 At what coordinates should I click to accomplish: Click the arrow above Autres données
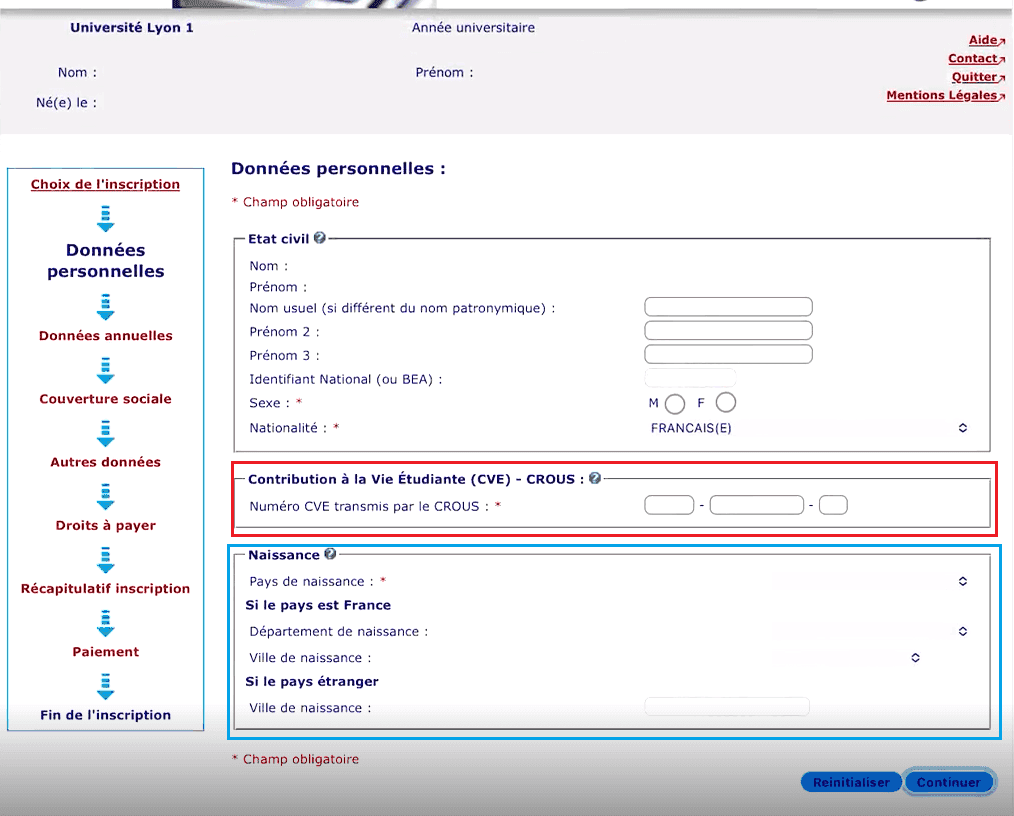tap(105, 432)
